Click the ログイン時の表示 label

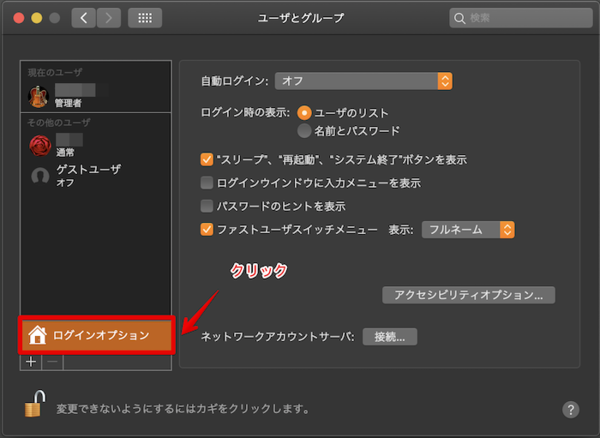[245, 112]
